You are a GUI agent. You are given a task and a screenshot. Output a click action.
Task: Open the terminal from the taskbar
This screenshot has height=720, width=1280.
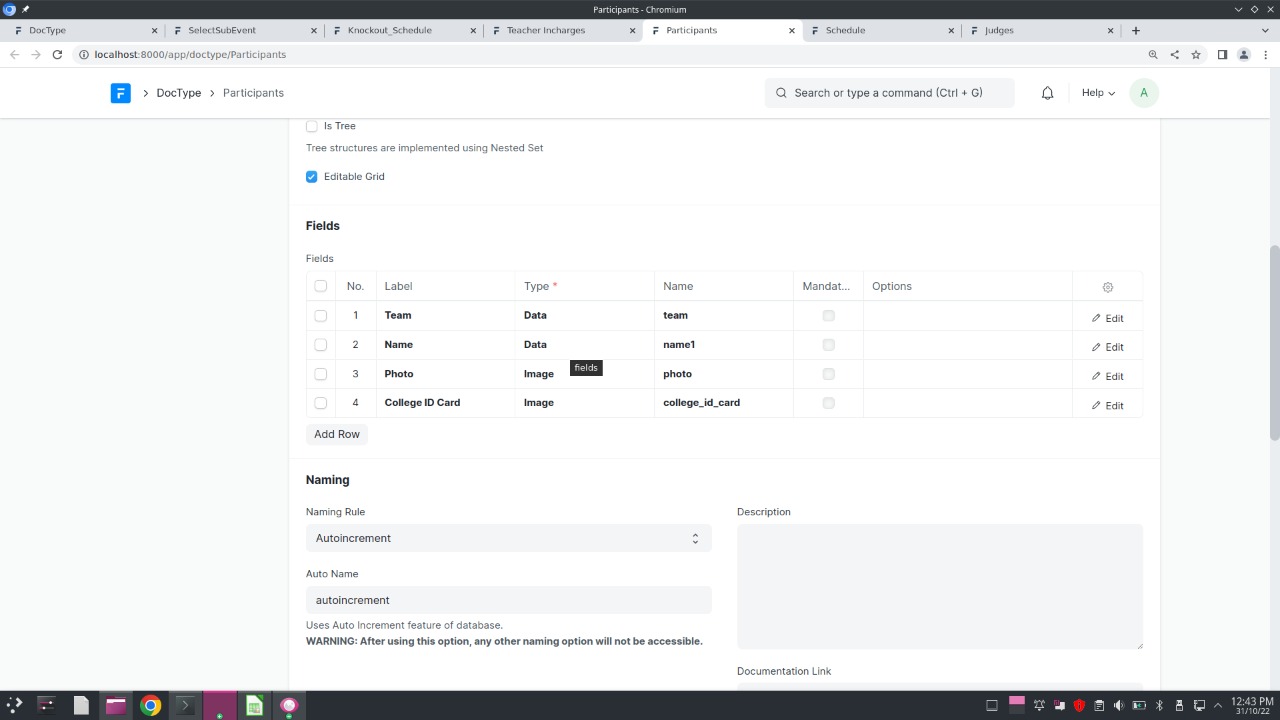pos(184,705)
